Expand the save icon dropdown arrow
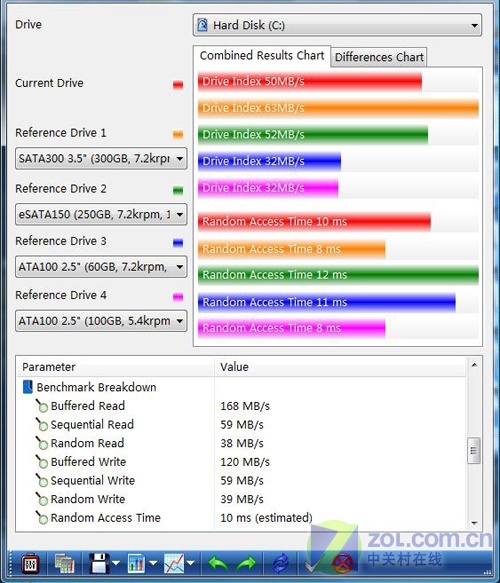 coord(116,564)
